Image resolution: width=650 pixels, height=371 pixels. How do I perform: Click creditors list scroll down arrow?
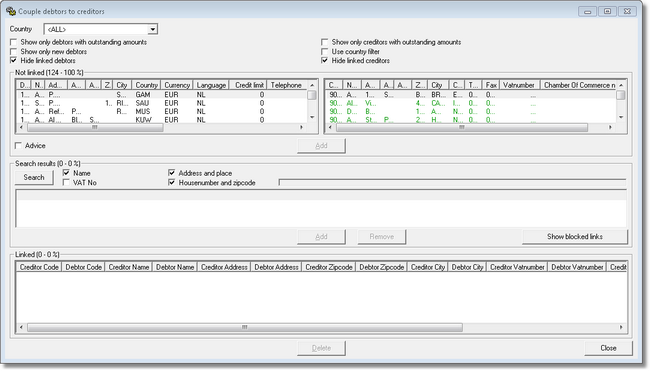[x=621, y=118]
